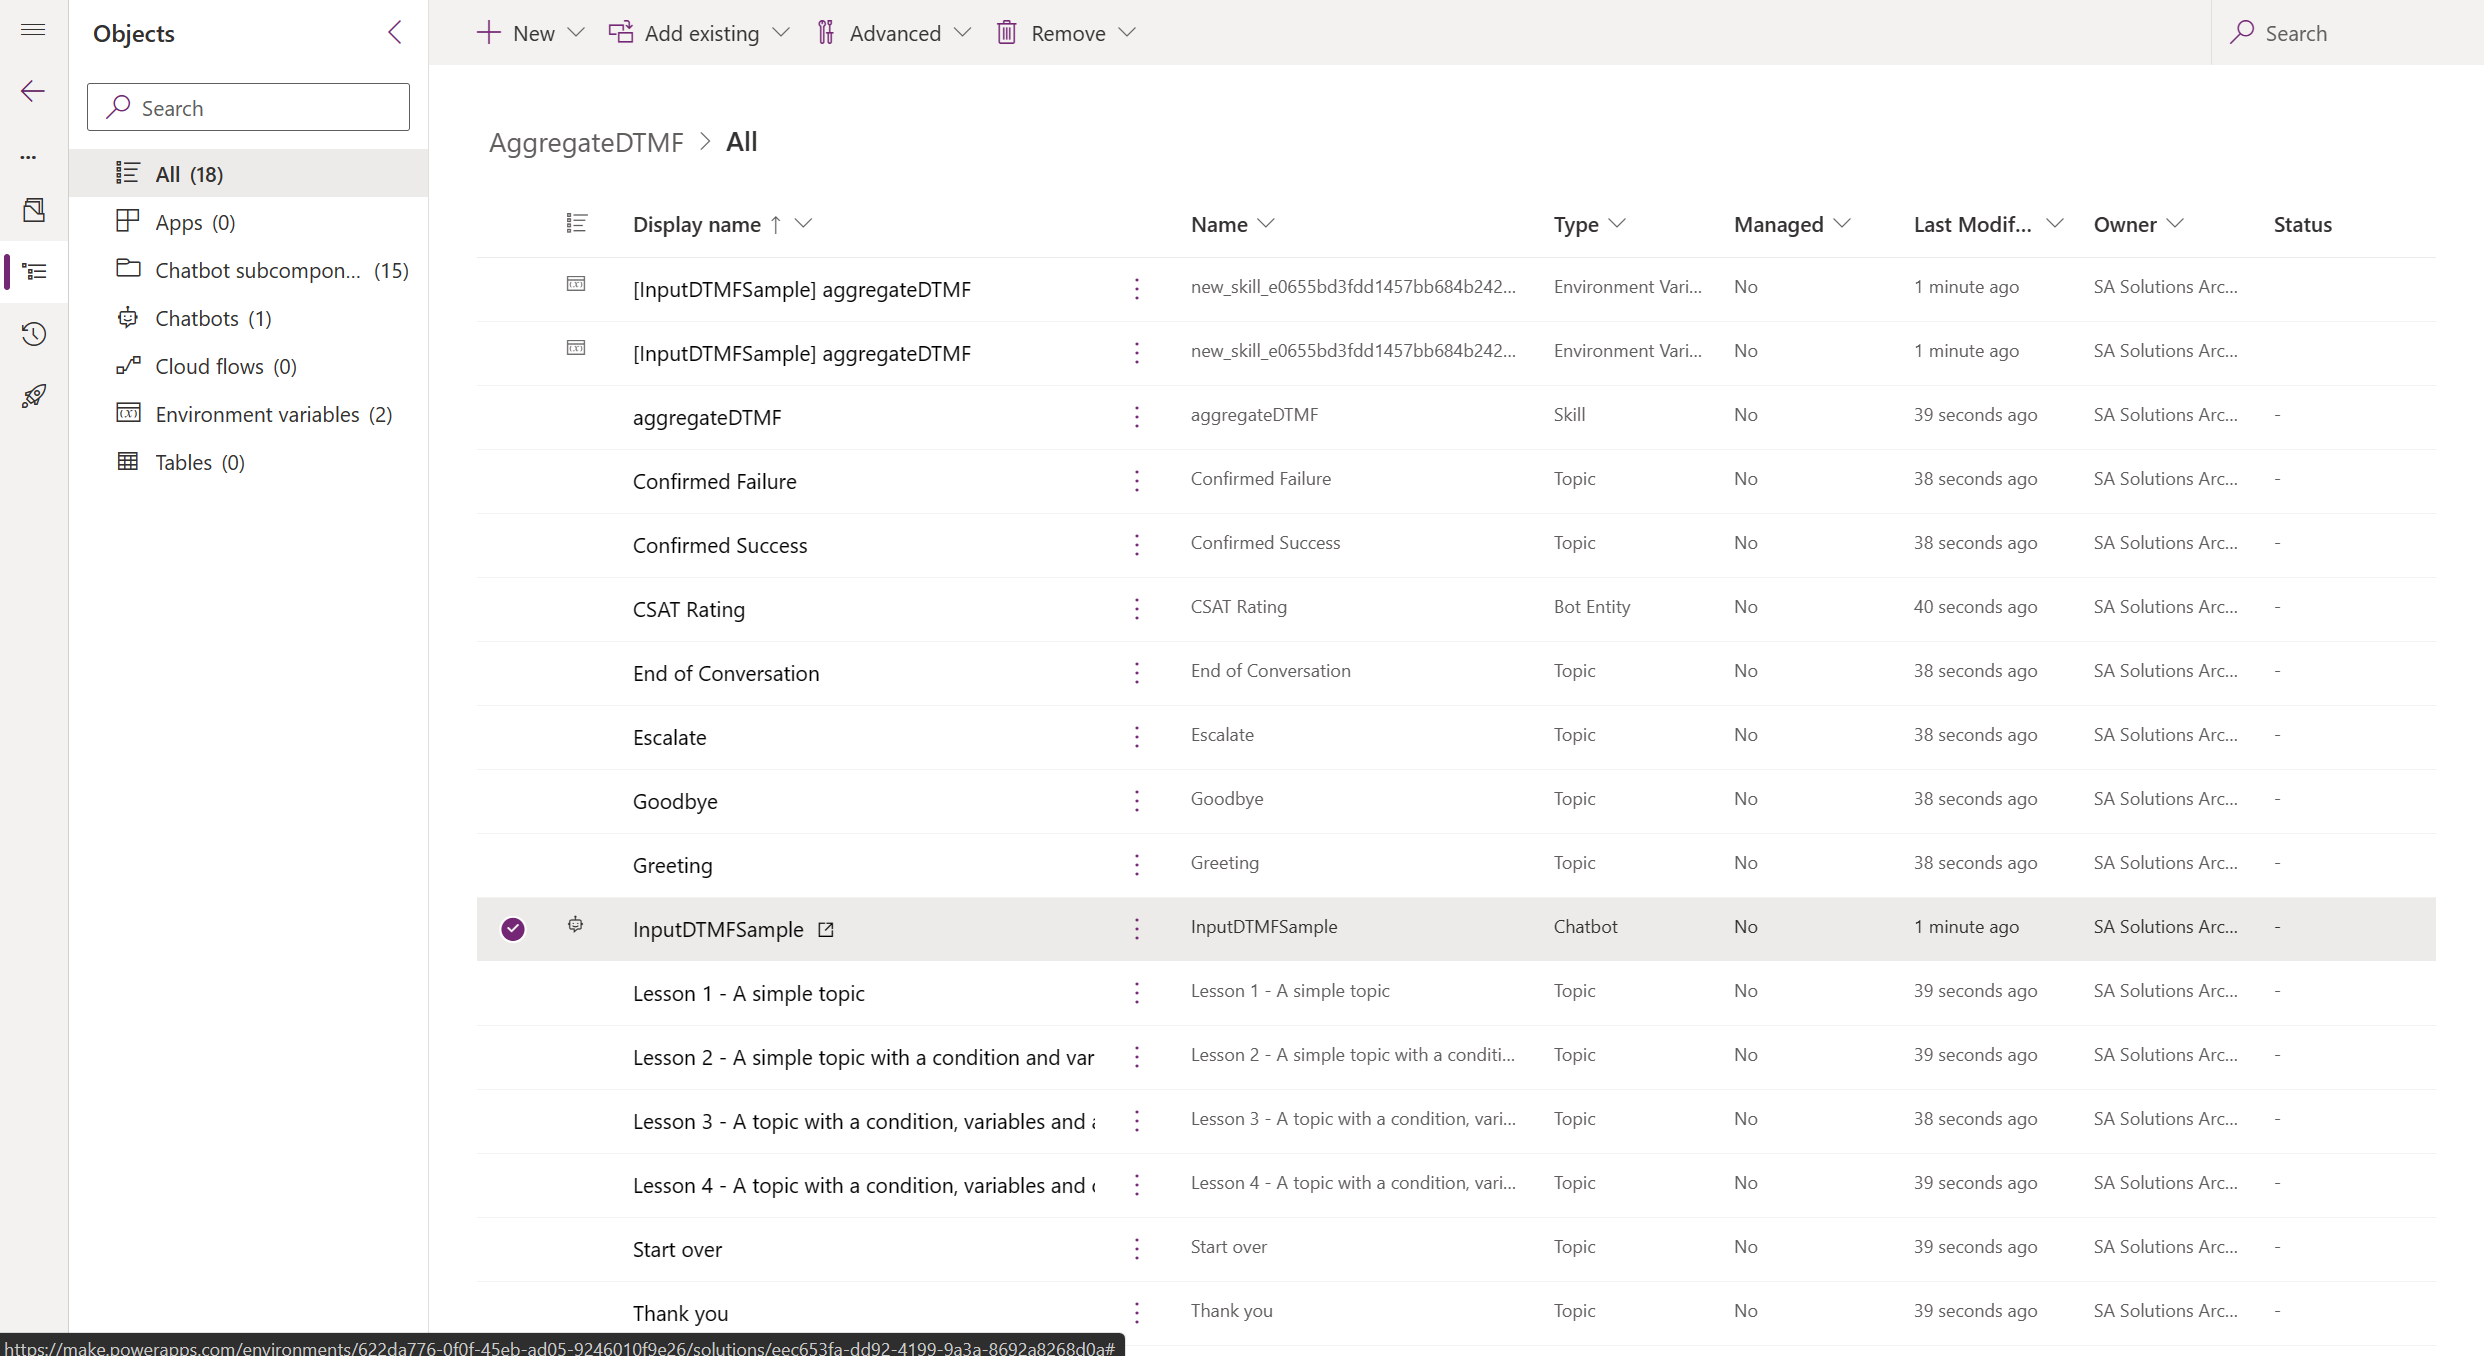Click the Add existing button
The image size is (2484, 1356).
(x=685, y=33)
